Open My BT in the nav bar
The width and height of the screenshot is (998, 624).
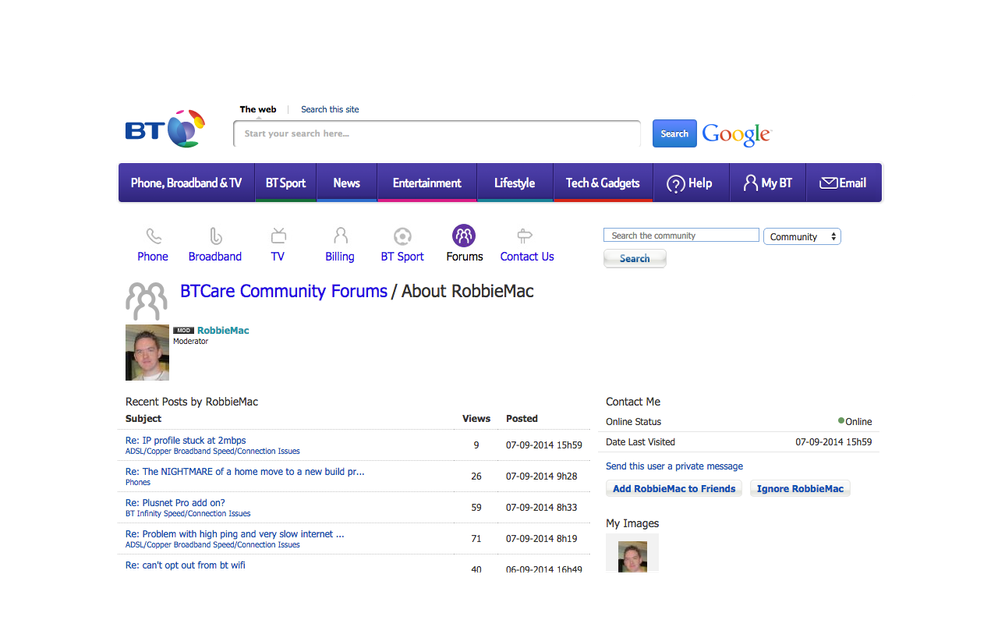click(768, 183)
